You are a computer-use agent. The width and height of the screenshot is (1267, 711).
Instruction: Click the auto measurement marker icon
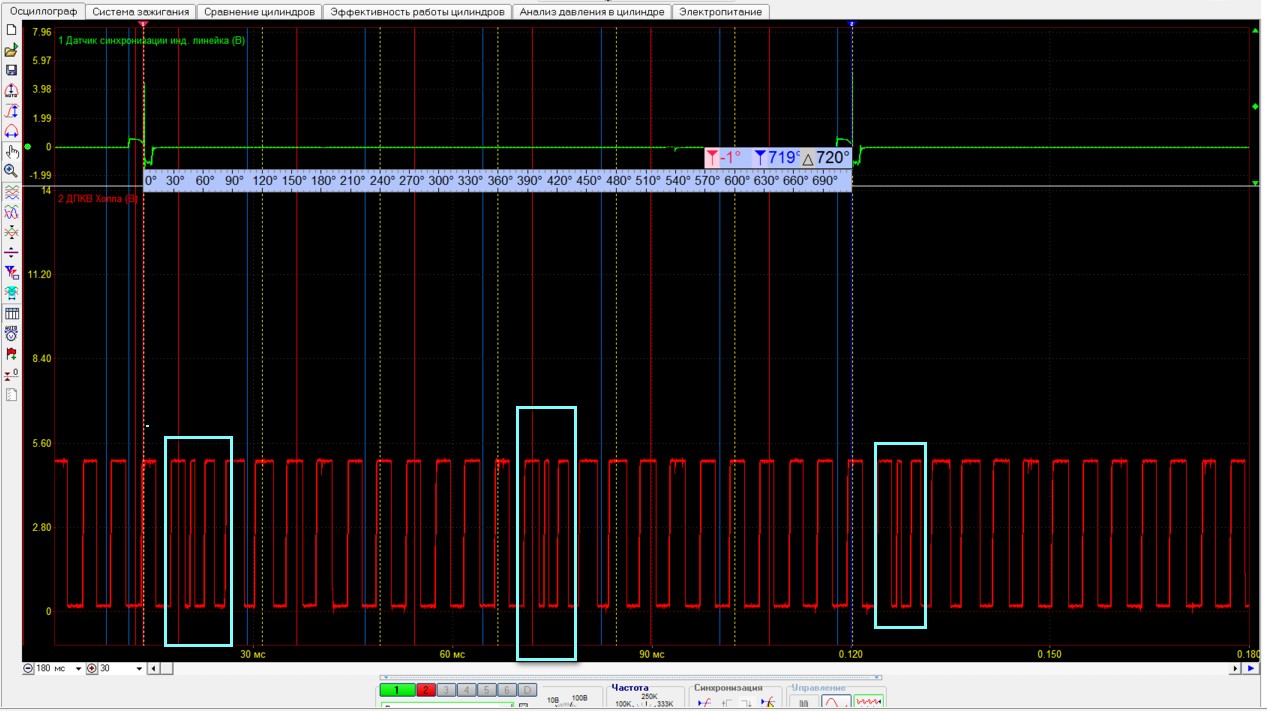pos(11,90)
